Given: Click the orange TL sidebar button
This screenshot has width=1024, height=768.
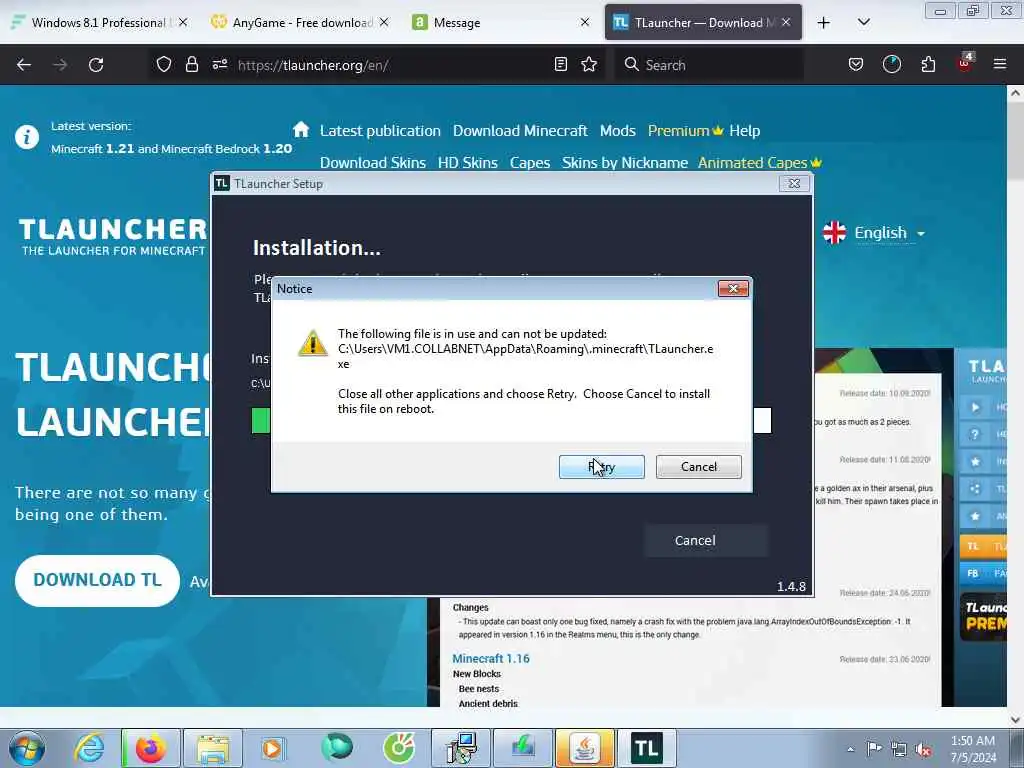Looking at the screenshot, I should click(x=983, y=545).
